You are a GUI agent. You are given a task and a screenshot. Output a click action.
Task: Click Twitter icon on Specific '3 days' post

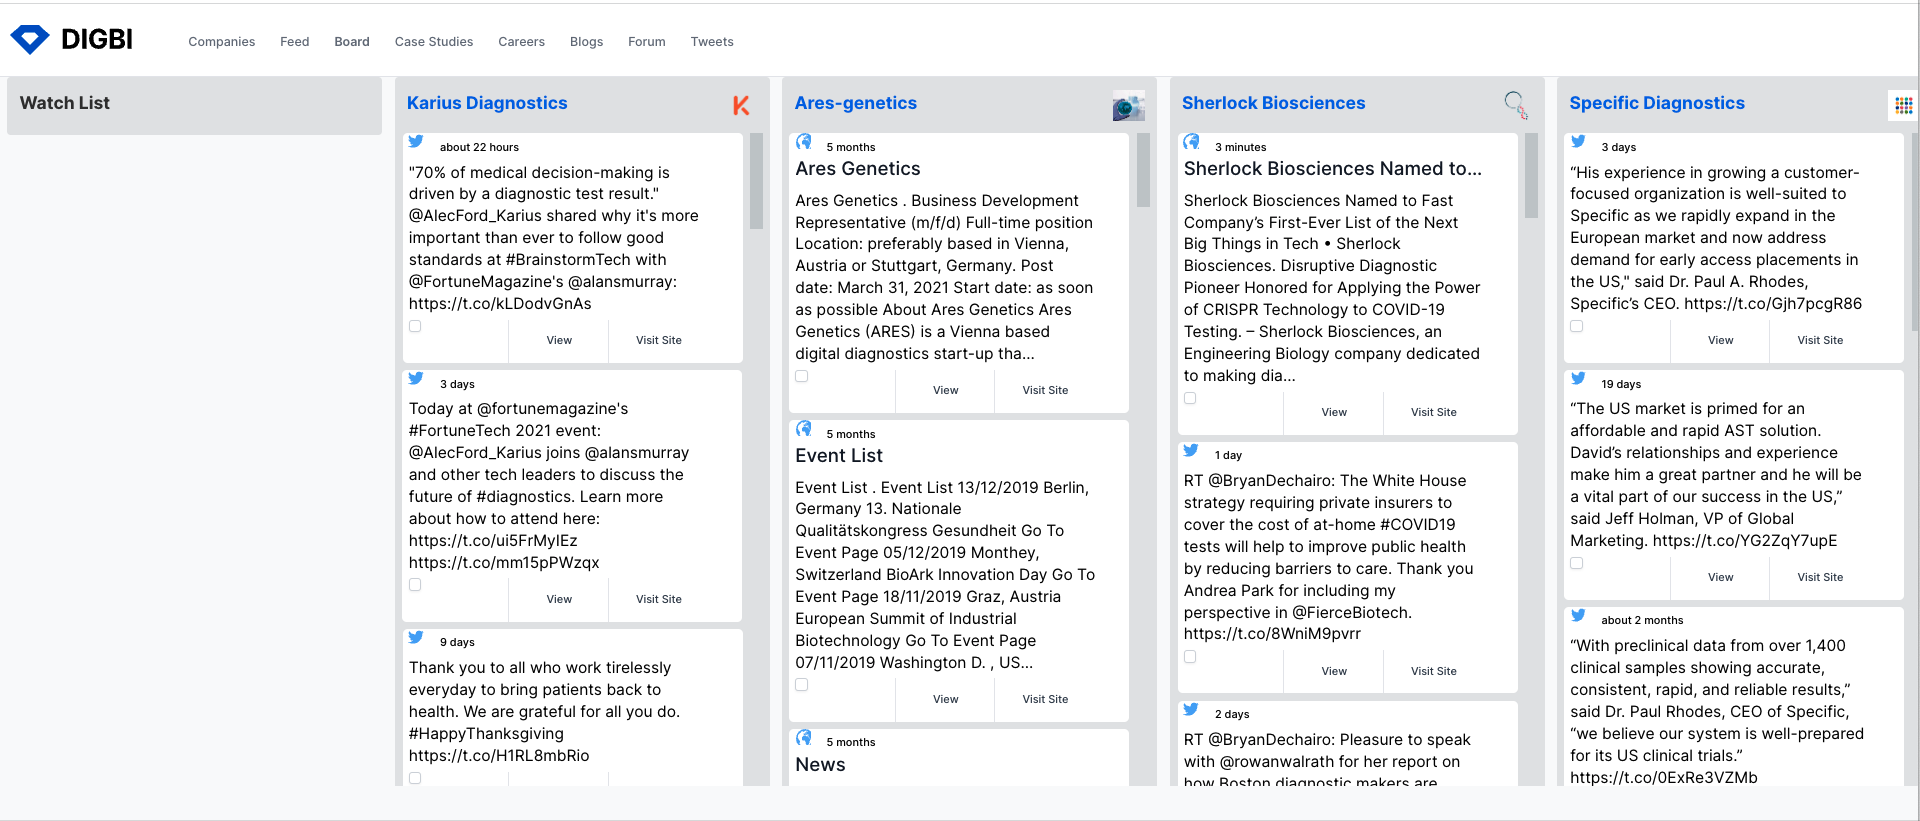click(1578, 142)
